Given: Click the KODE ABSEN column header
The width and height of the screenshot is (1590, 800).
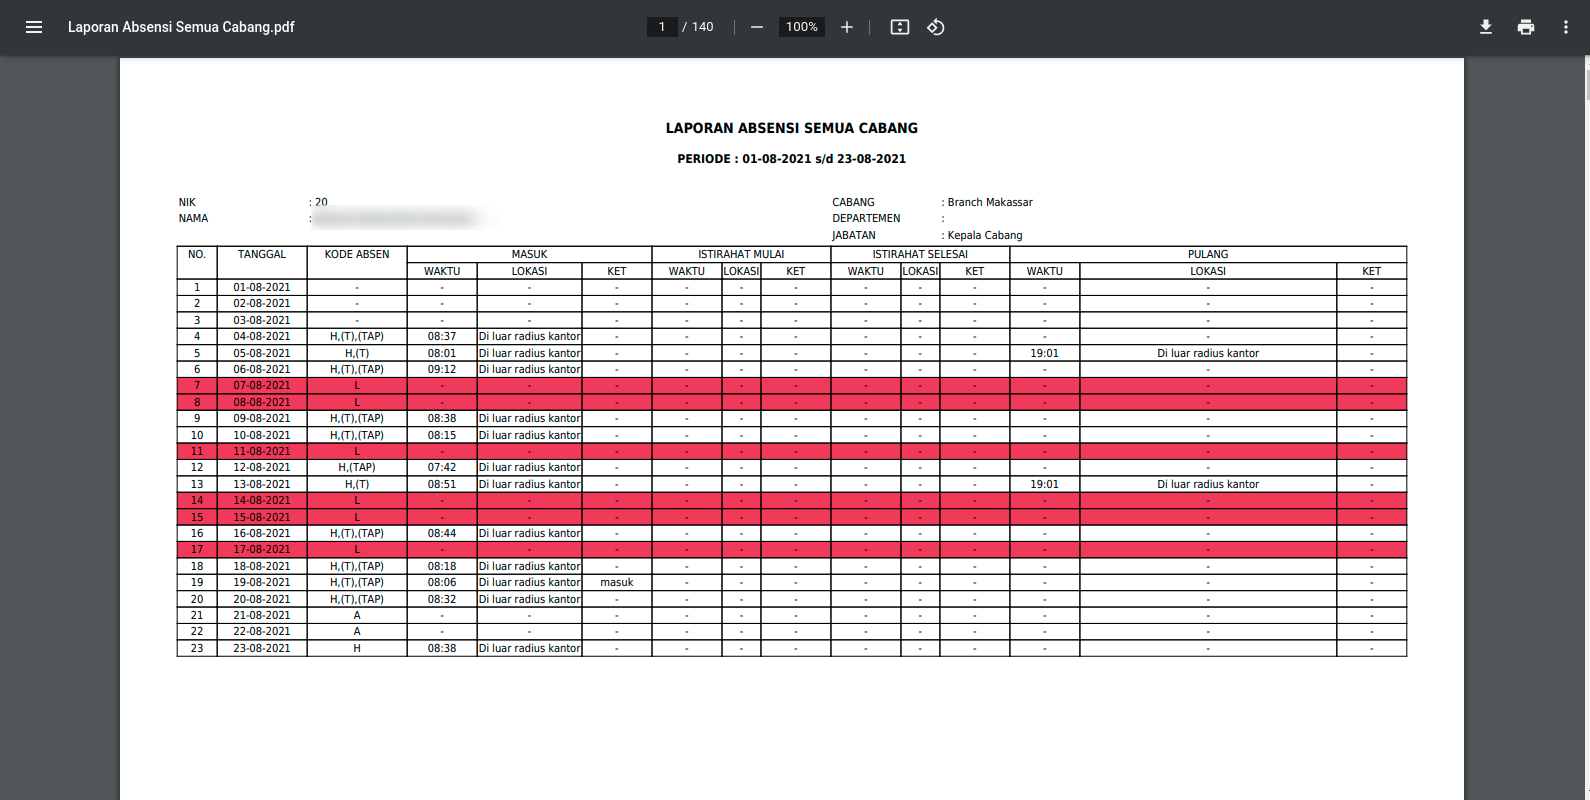Looking at the screenshot, I should (357, 255).
